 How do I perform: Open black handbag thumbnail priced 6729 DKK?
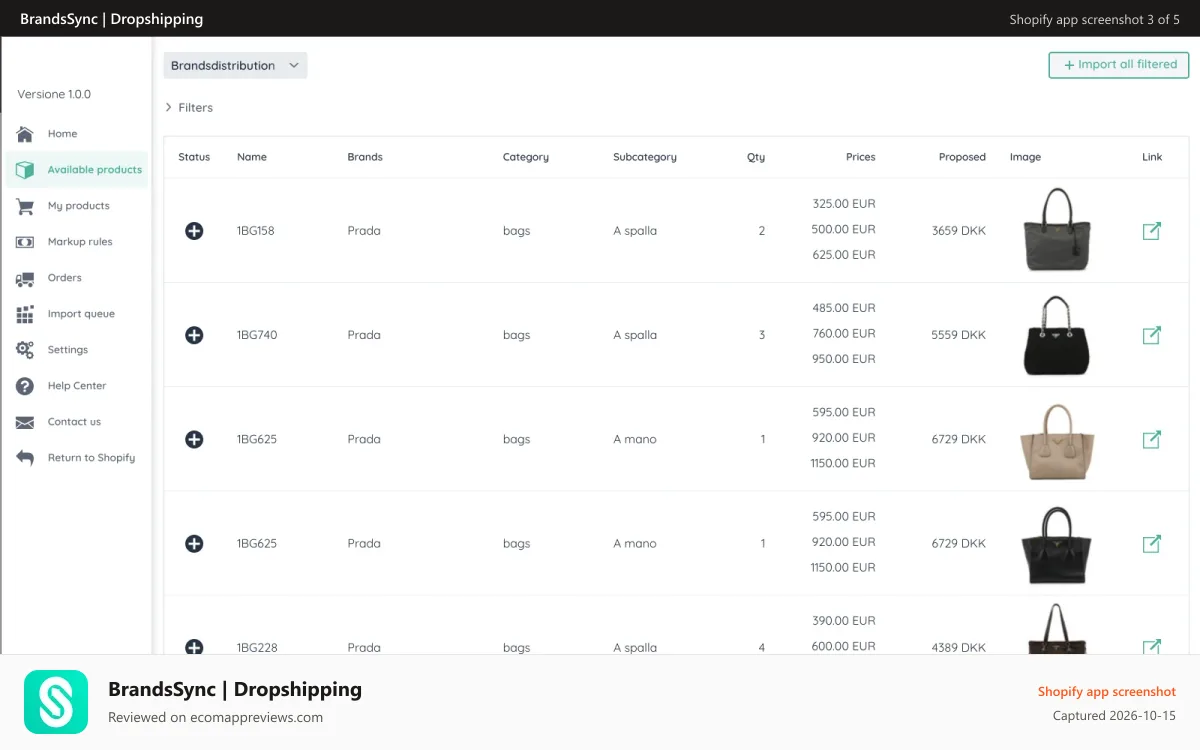coord(1057,544)
